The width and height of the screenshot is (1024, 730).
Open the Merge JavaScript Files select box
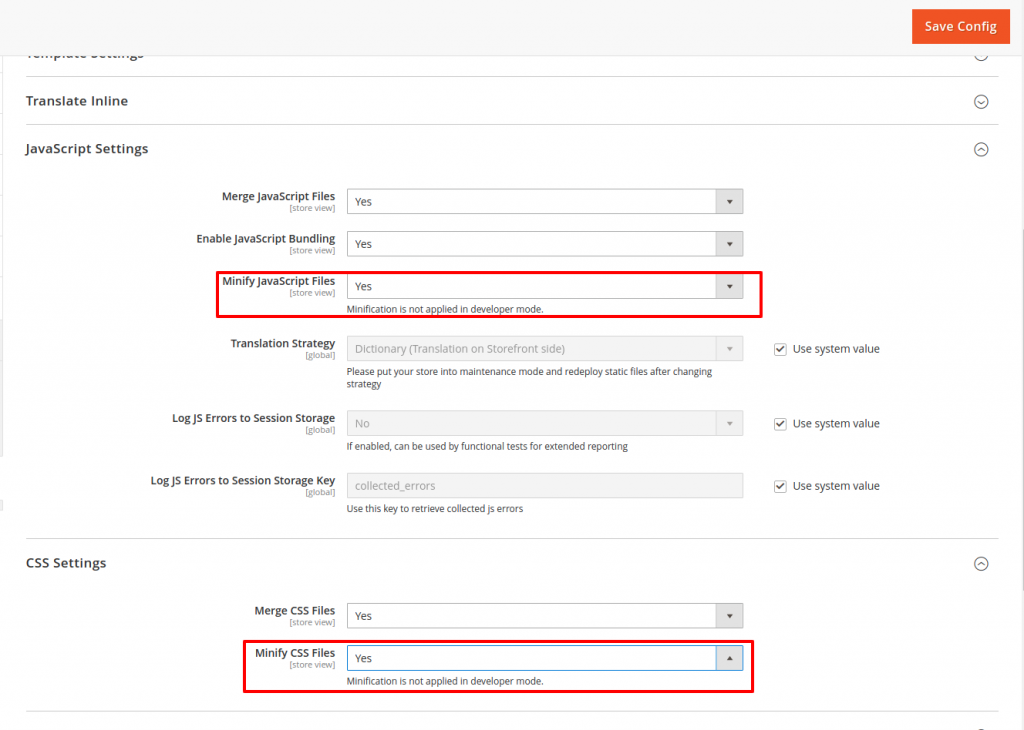pos(531,202)
